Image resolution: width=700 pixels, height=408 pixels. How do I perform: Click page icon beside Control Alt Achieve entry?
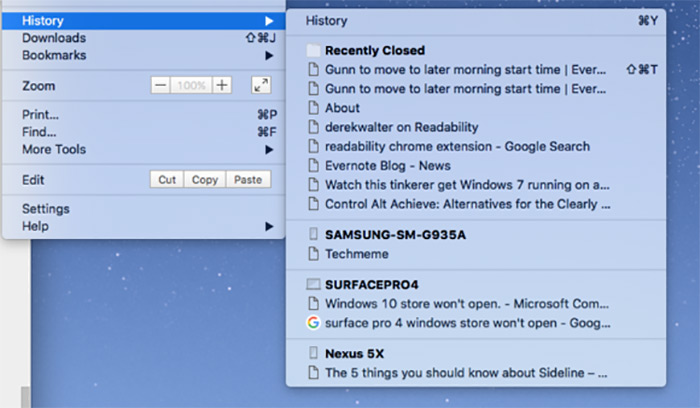[313, 204]
